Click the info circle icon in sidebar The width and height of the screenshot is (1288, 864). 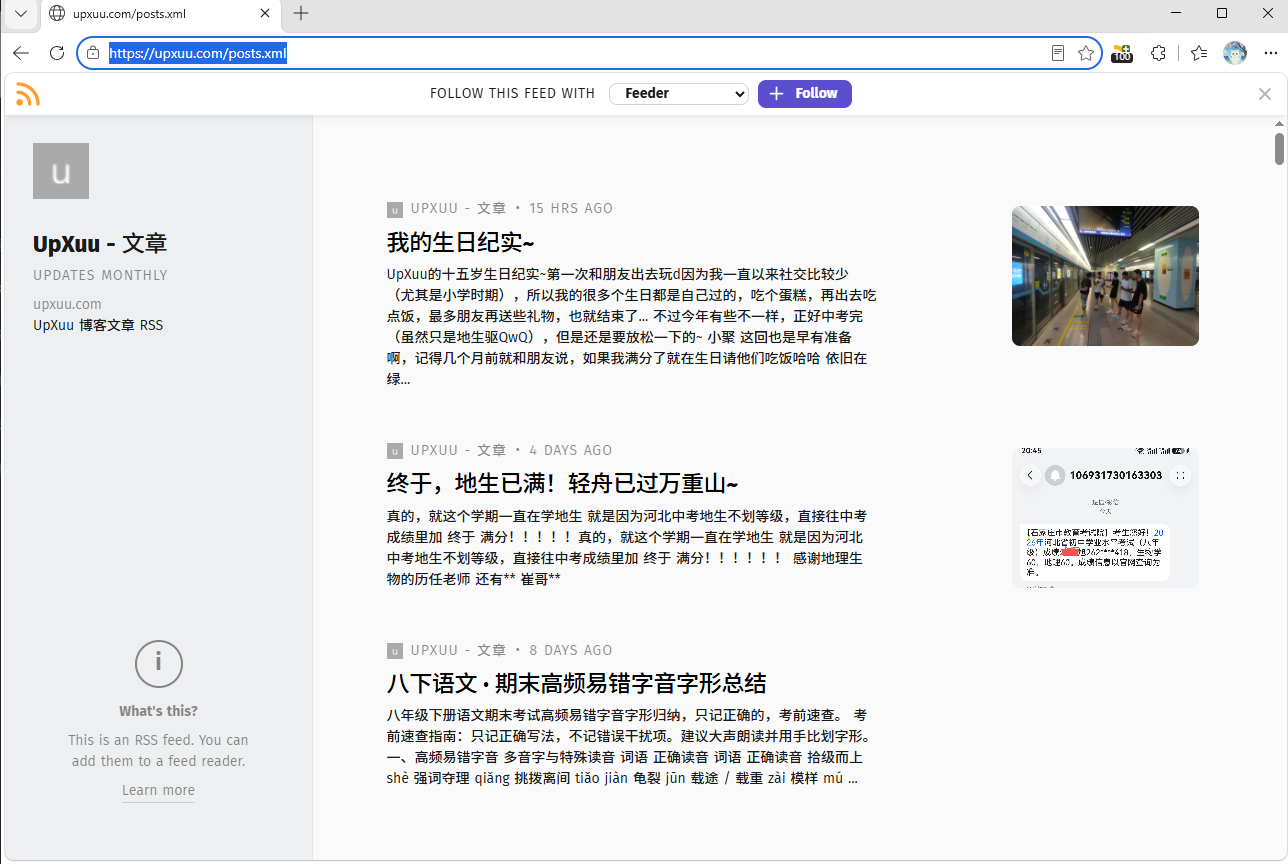(x=158, y=663)
